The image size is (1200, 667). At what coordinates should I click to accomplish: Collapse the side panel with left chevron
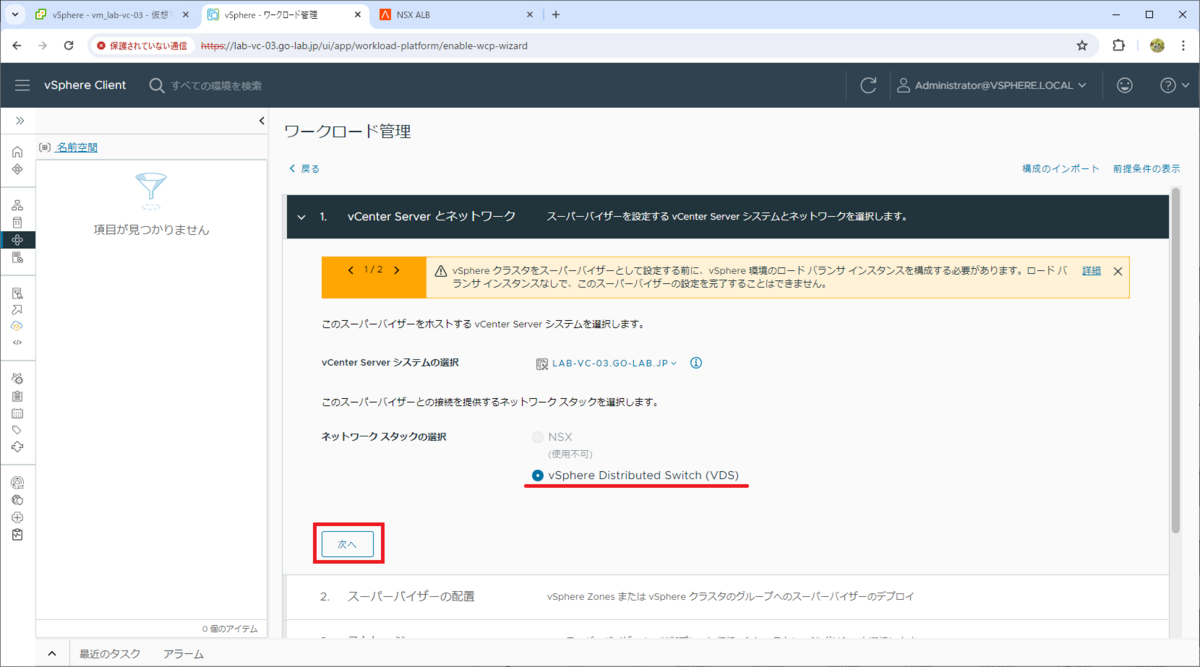pos(262,121)
